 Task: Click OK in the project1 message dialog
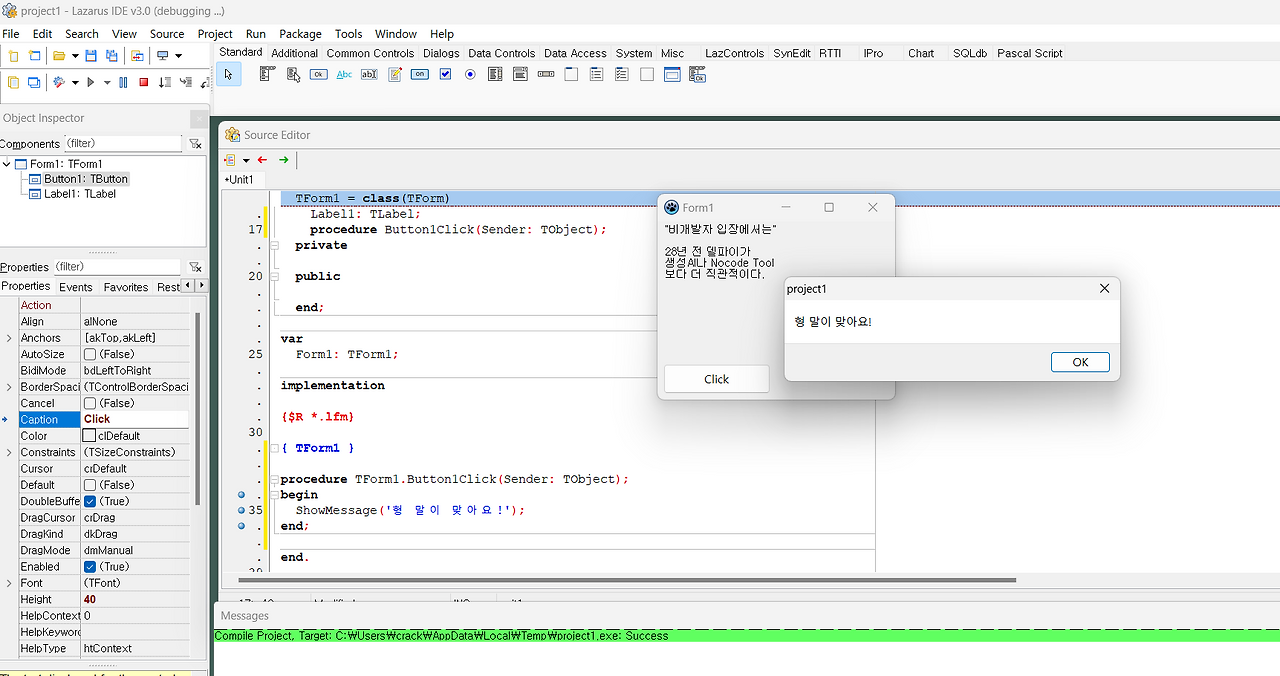(1080, 362)
